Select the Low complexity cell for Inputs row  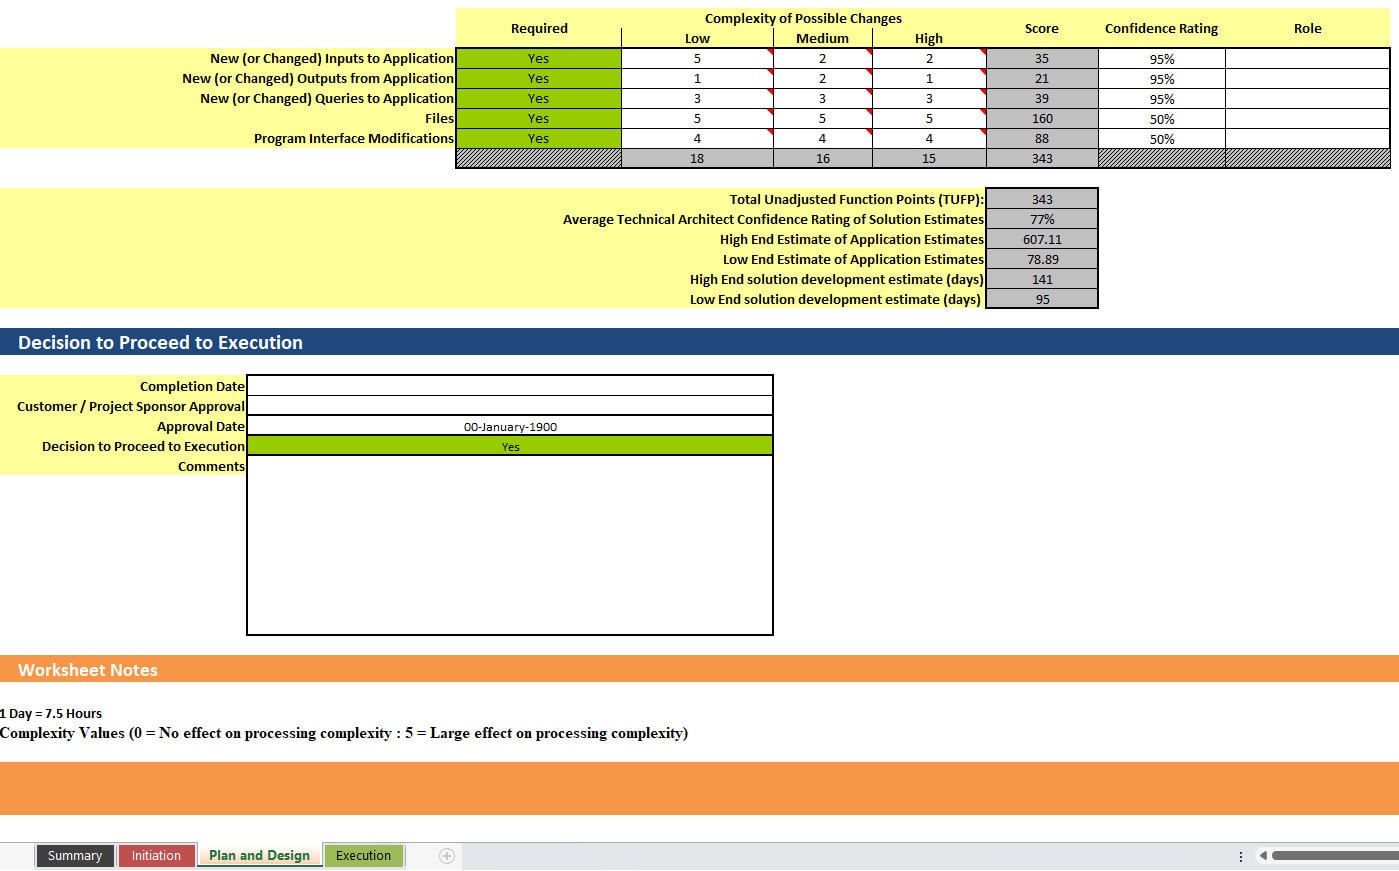pos(697,59)
